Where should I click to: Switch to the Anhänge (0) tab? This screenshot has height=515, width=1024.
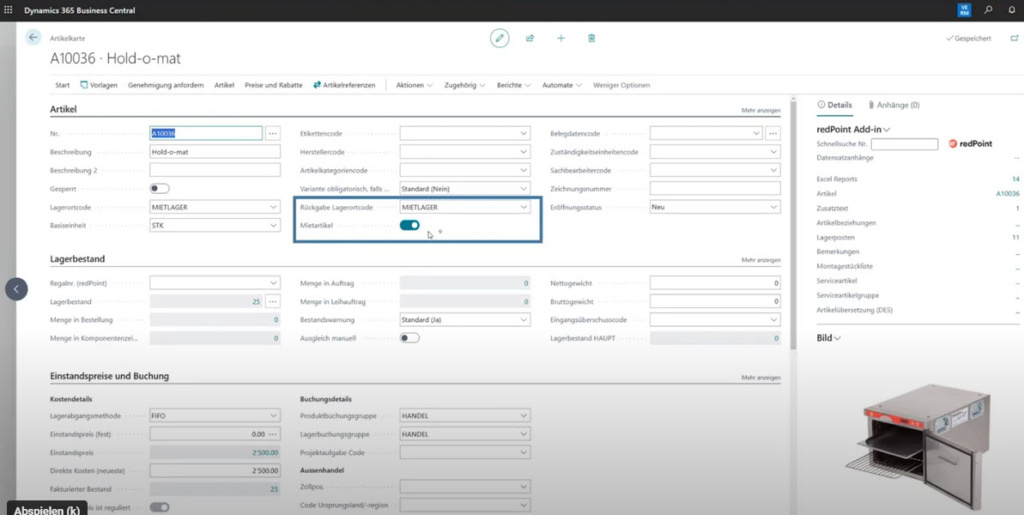pyautogui.click(x=893, y=104)
